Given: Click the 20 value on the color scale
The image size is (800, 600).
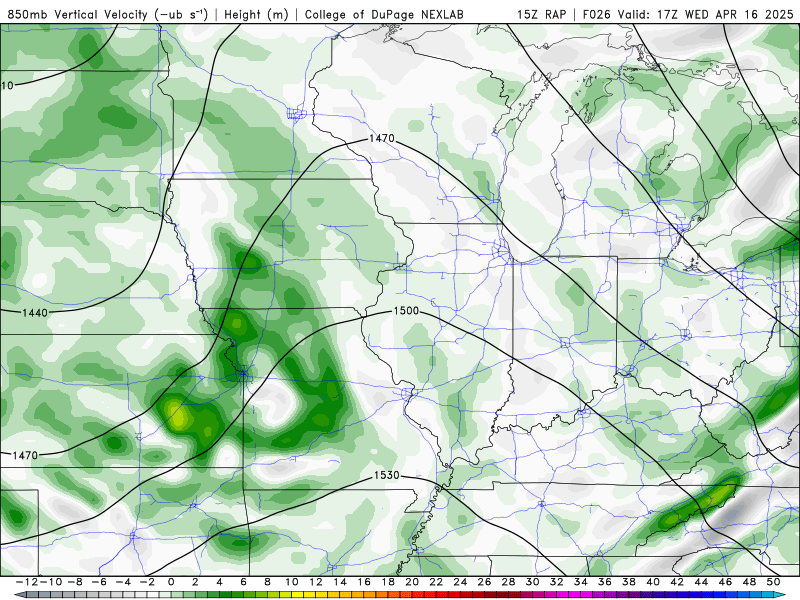Looking at the screenshot, I should (412, 582).
